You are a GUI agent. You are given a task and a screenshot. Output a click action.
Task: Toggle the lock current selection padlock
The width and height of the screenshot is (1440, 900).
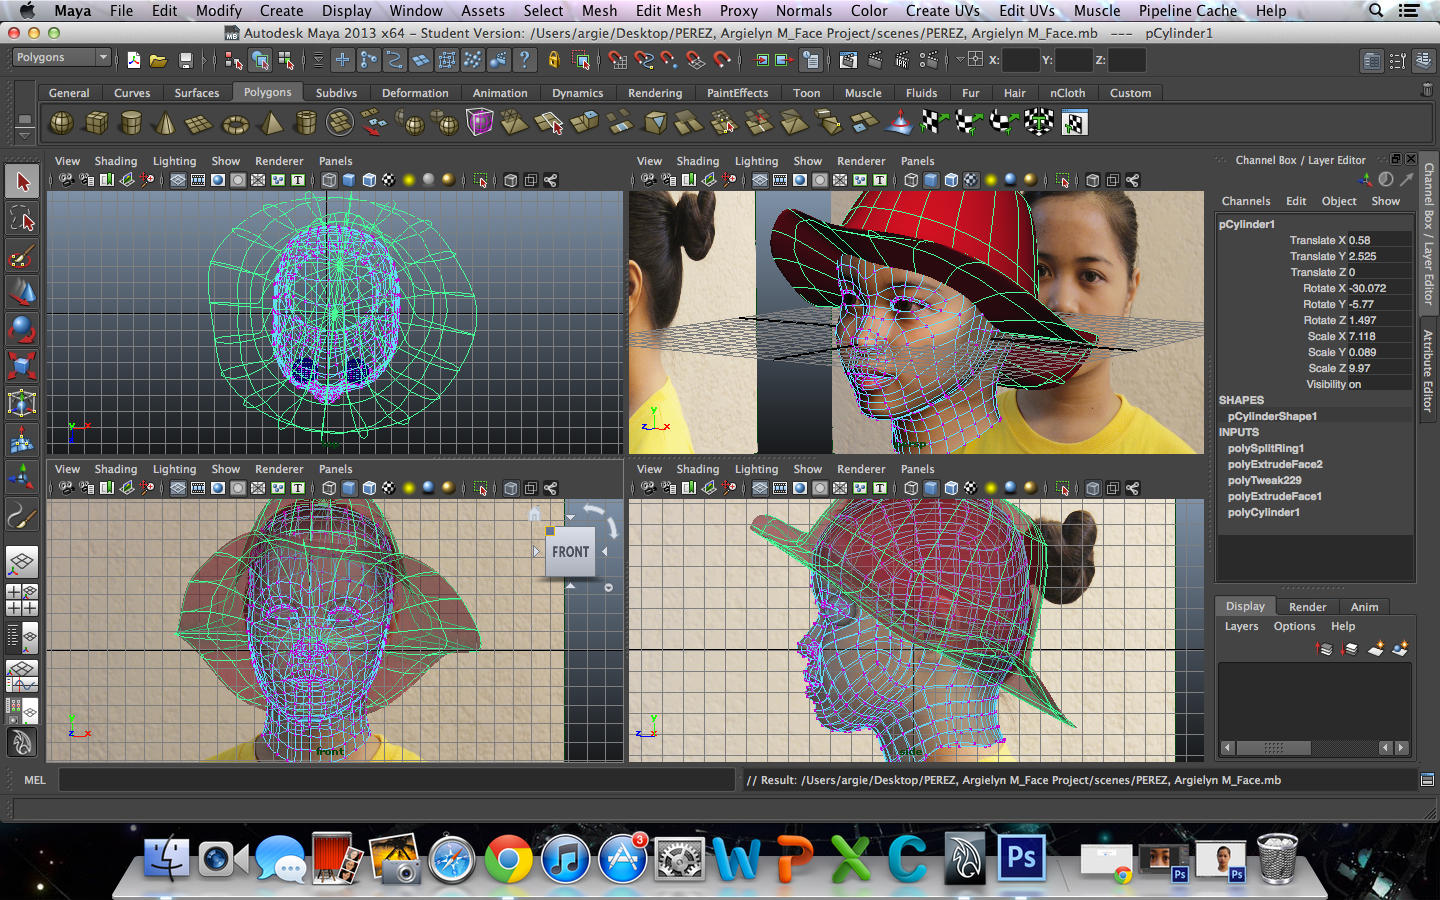point(554,60)
